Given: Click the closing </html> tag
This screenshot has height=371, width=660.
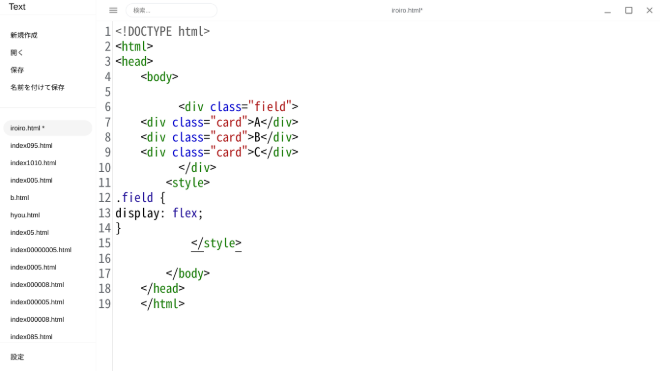Looking at the screenshot, I should click(x=162, y=304).
